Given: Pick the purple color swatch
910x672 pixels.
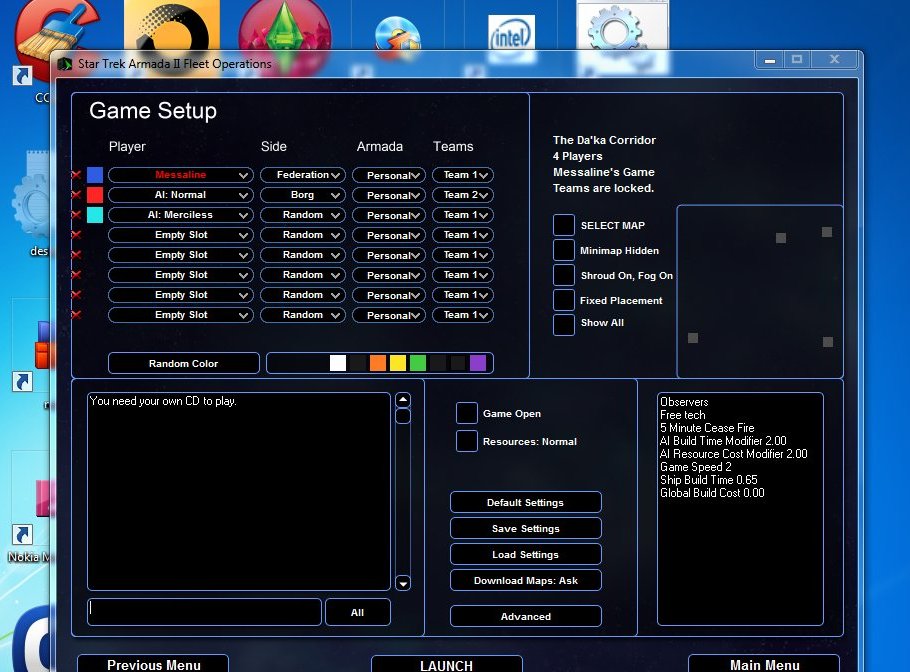Looking at the screenshot, I should coord(478,363).
